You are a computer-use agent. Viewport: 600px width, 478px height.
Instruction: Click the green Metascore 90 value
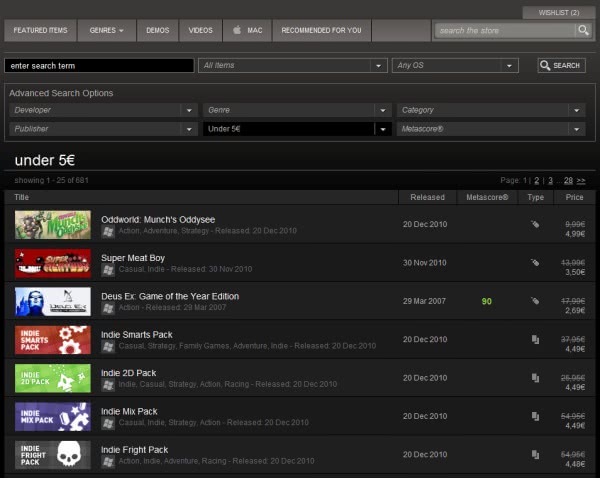pos(487,301)
